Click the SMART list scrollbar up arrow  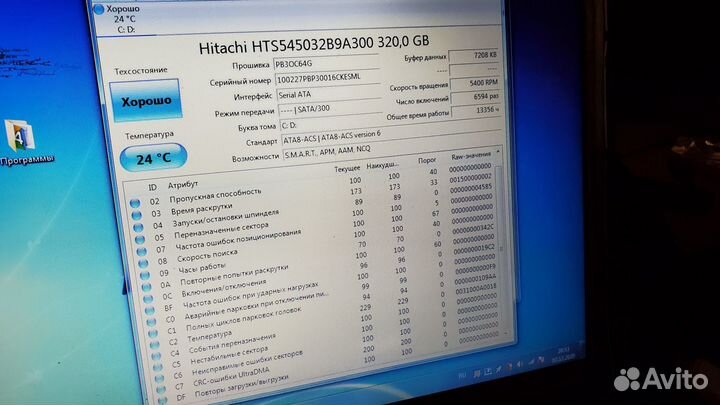click(498, 152)
